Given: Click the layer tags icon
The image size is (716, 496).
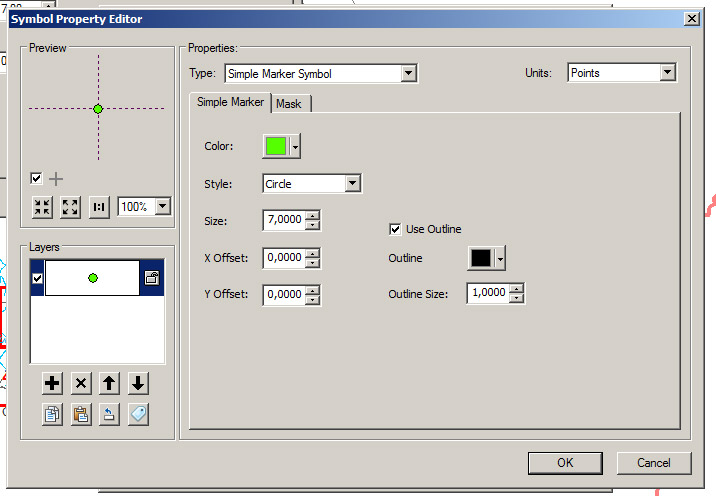Looking at the screenshot, I should 138,414.
